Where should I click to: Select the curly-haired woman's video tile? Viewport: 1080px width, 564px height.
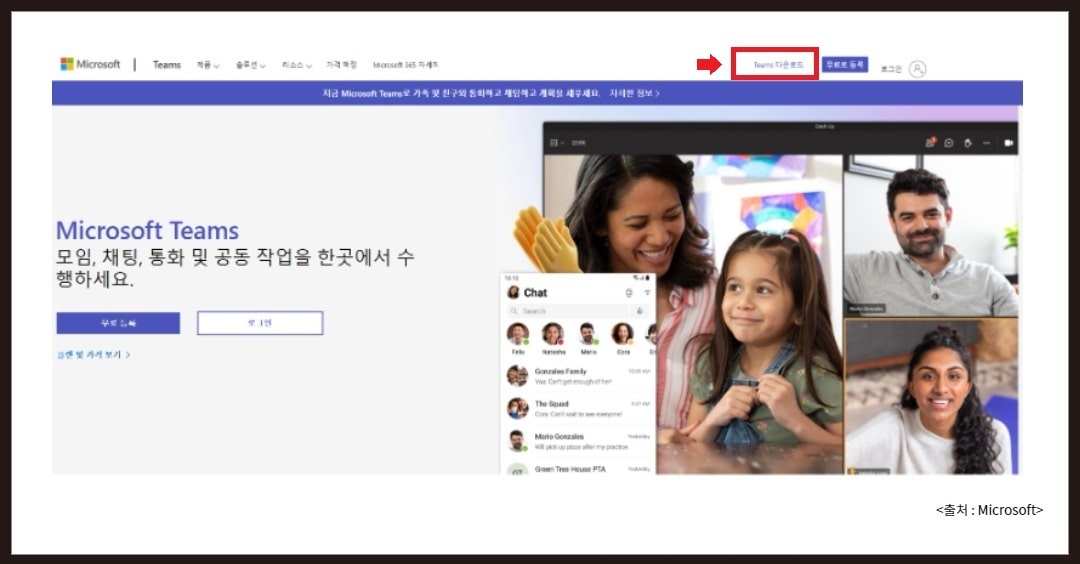[931, 397]
